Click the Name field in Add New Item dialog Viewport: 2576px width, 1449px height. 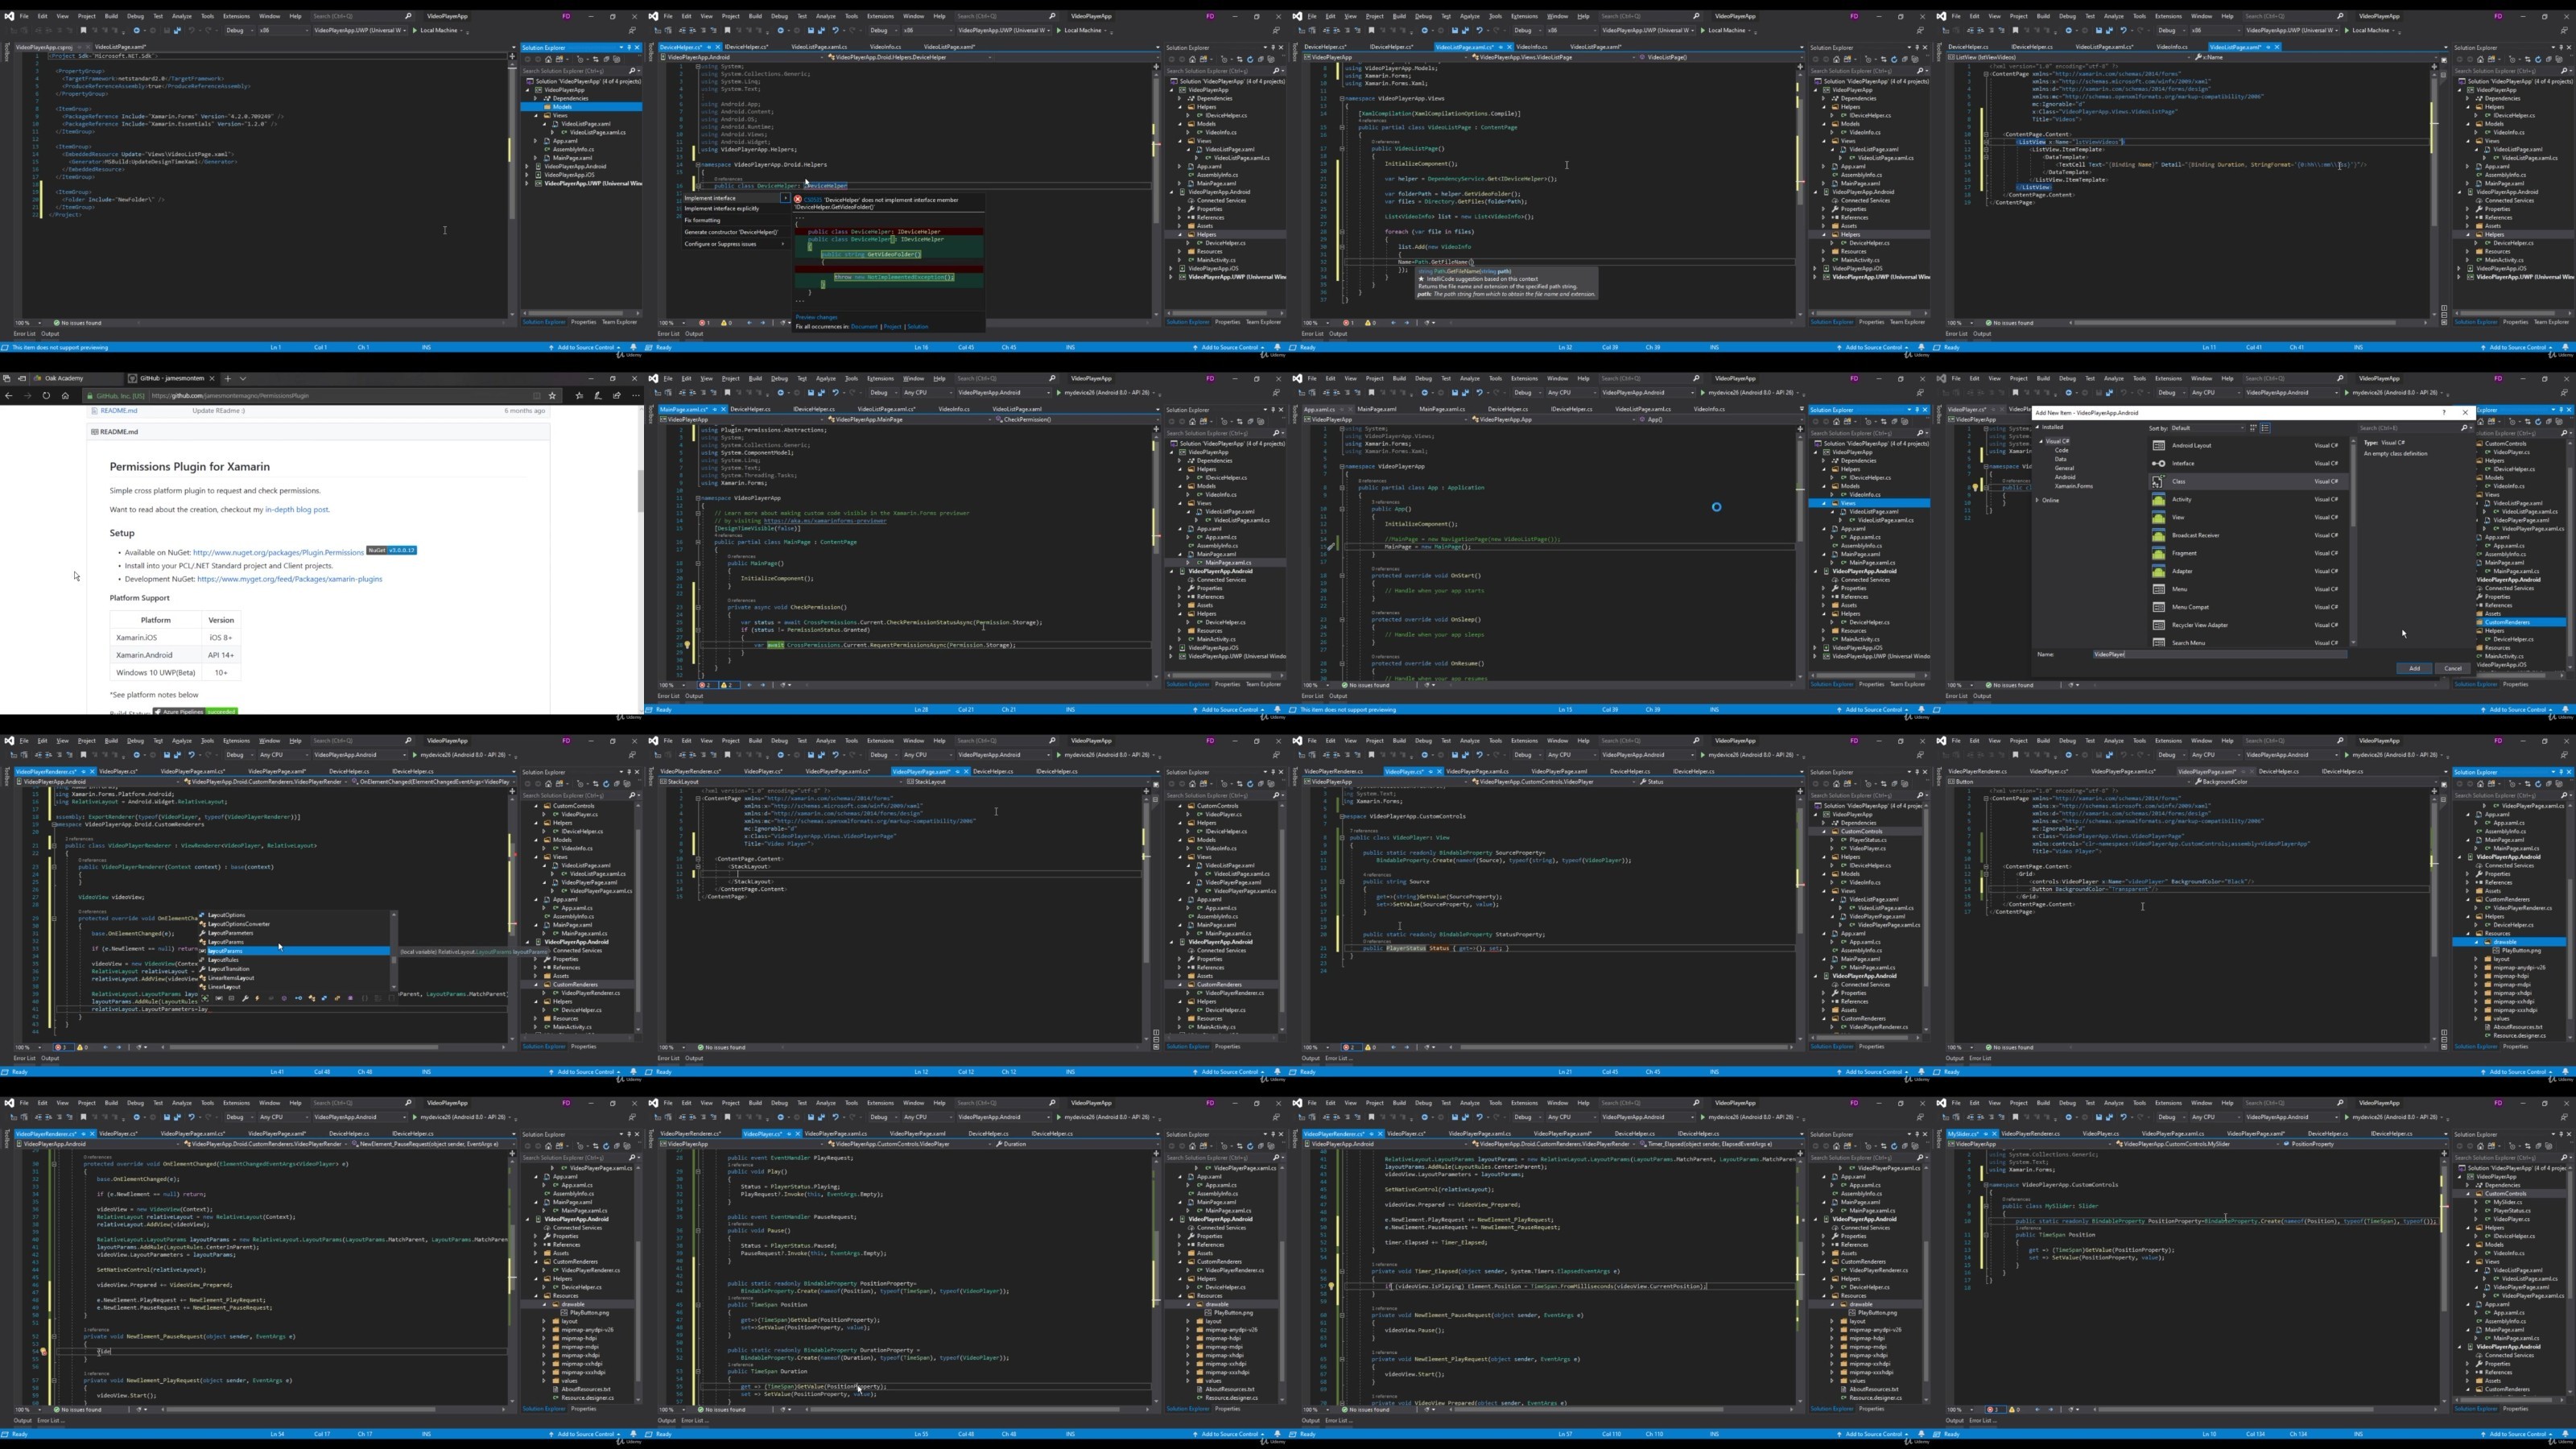(x=2220, y=654)
